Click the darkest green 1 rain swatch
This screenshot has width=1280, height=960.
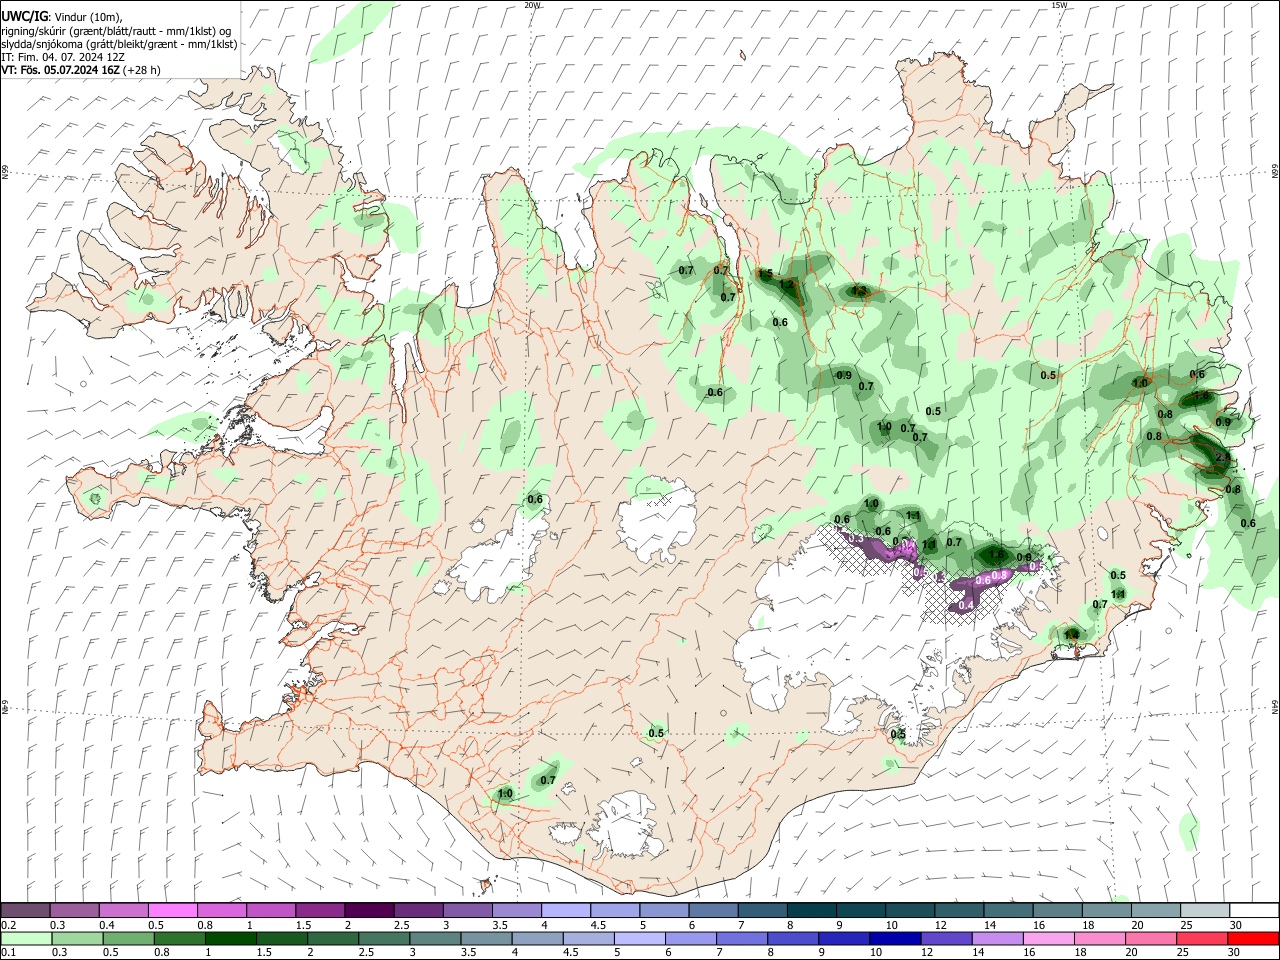click(x=230, y=939)
